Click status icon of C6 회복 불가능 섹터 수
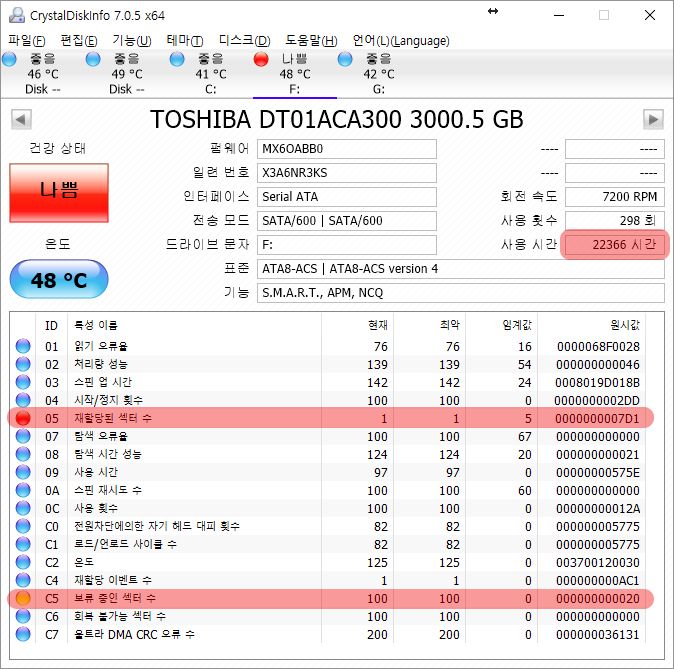 pyautogui.click(x=23, y=616)
